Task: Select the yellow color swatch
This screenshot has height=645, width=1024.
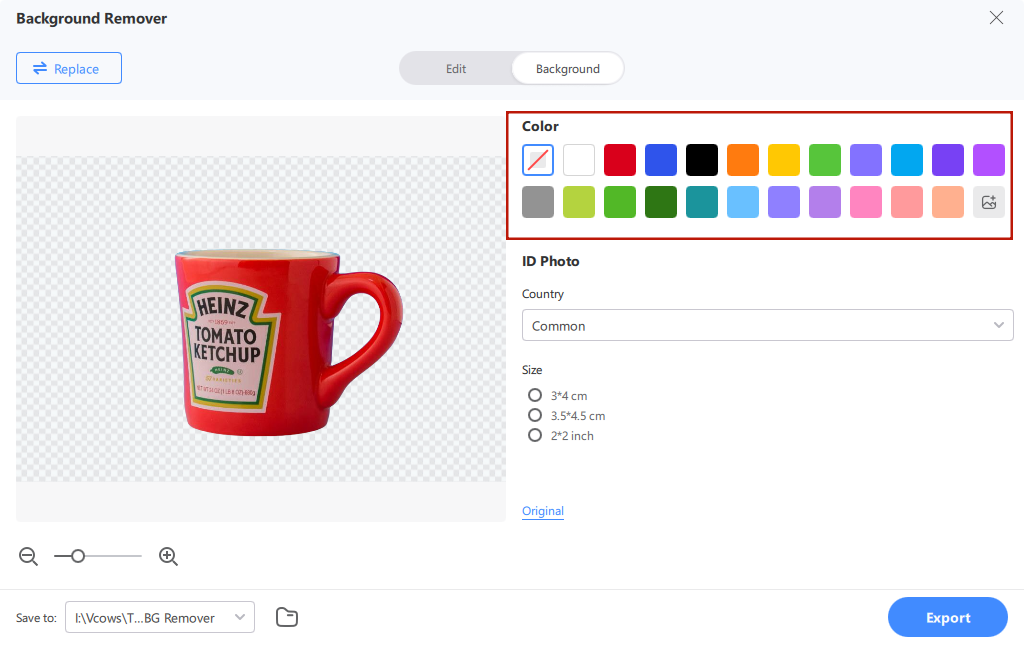Action: click(784, 160)
